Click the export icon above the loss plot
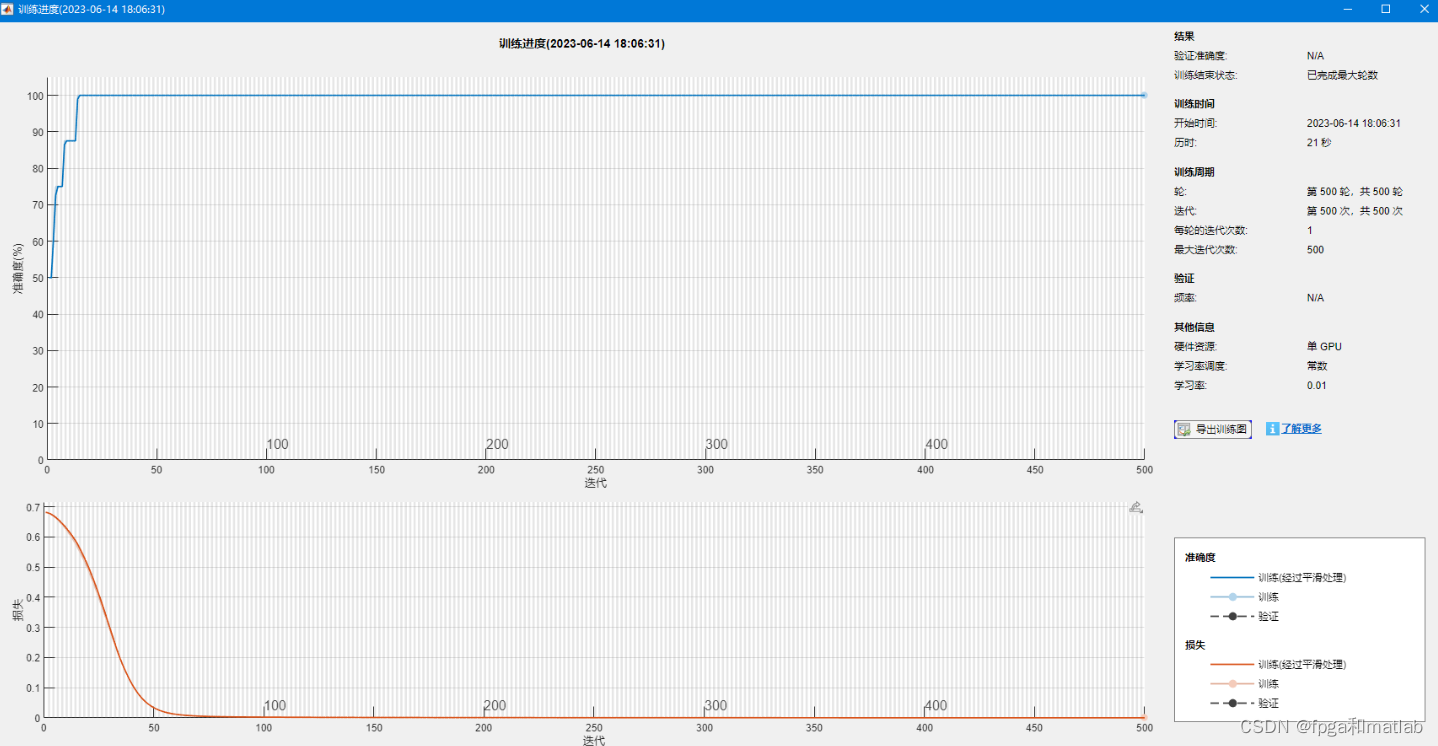Screen dimensions: 1438x746 (1135, 508)
